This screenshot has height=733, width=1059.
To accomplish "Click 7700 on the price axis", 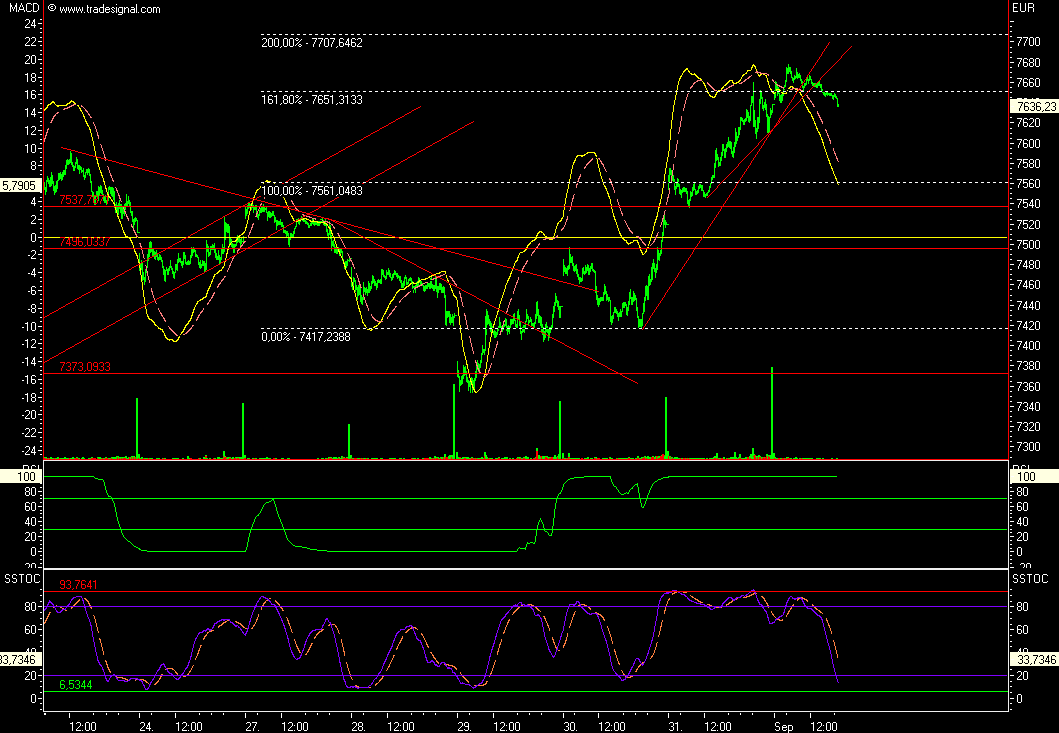I will (1028, 42).
